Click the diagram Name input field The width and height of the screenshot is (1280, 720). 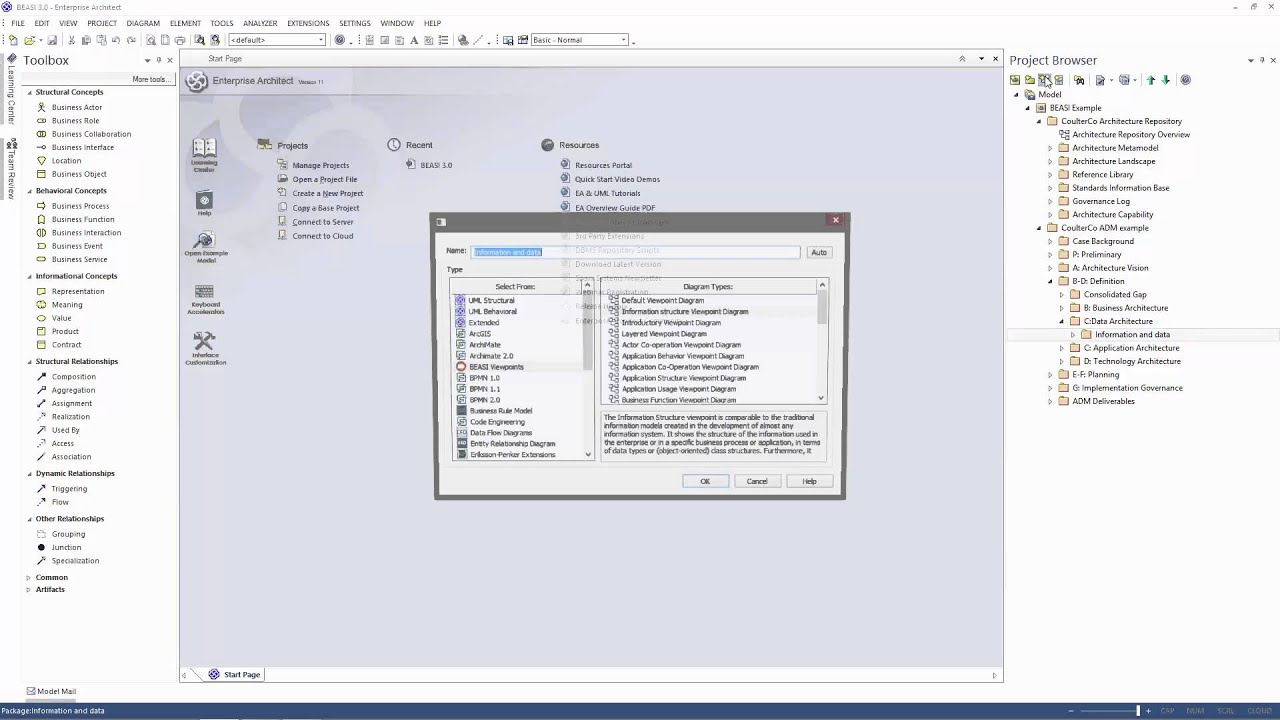point(636,252)
